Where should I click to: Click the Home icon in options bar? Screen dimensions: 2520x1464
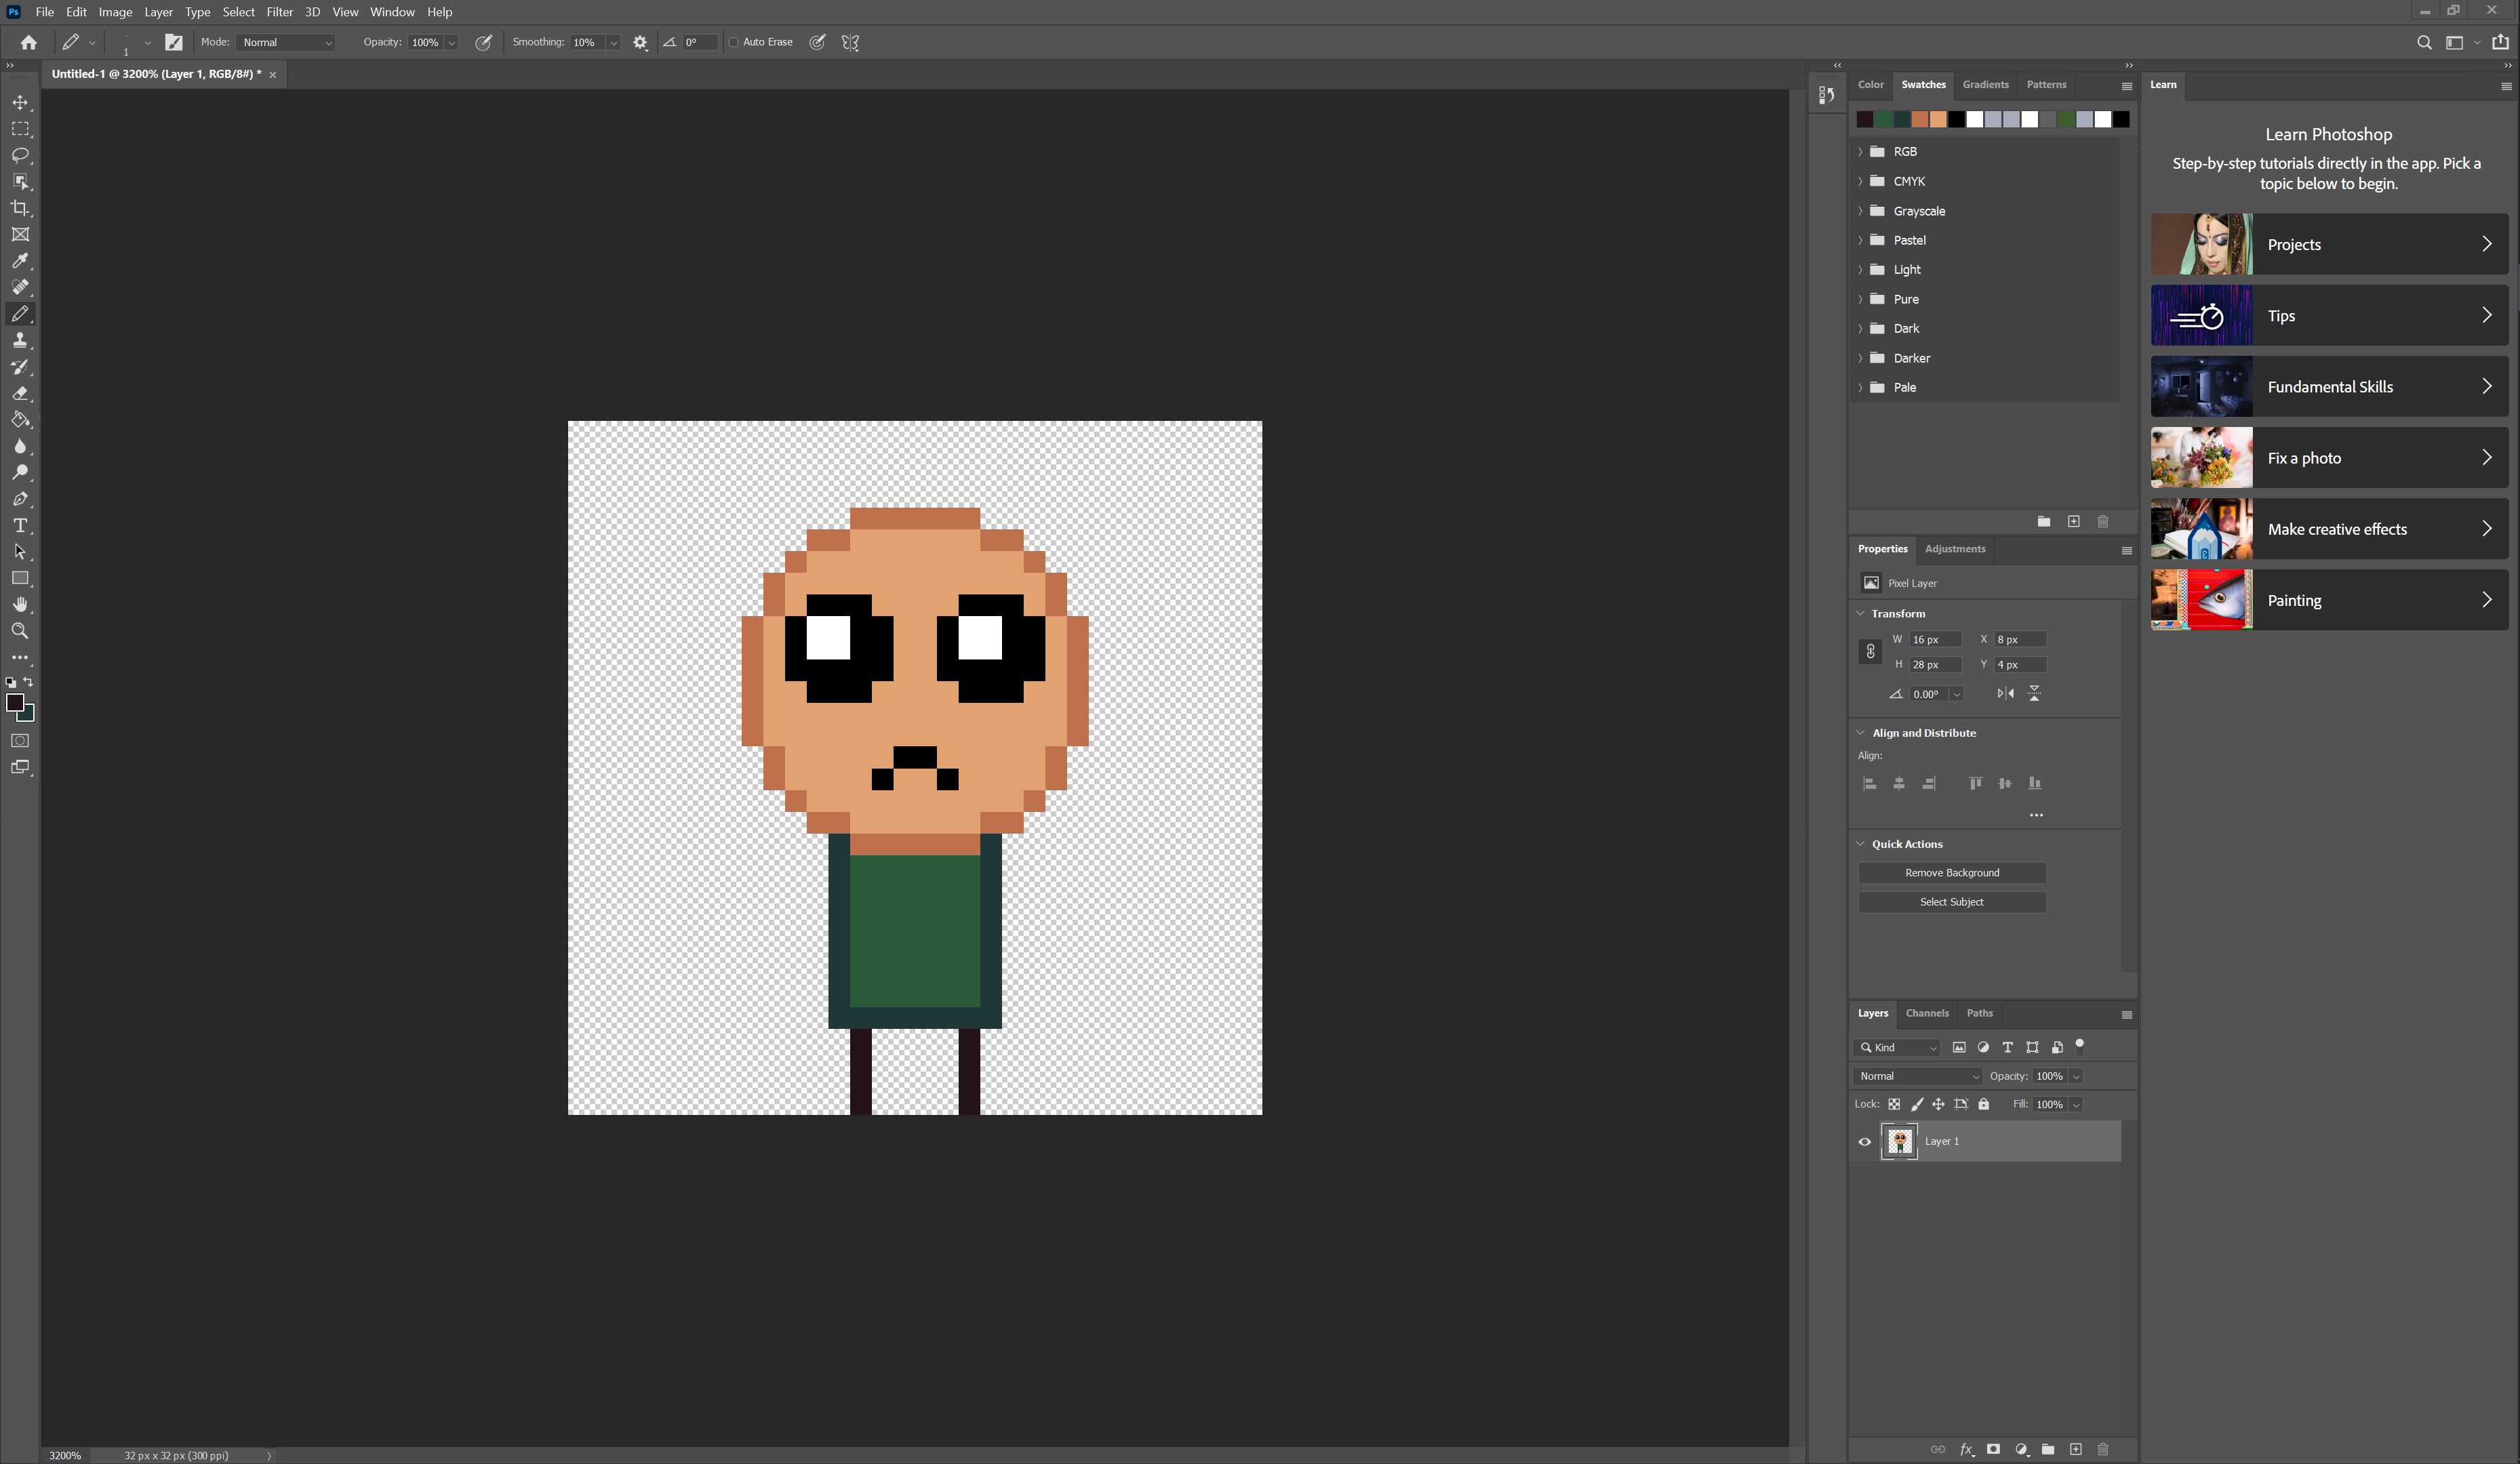tap(28, 42)
